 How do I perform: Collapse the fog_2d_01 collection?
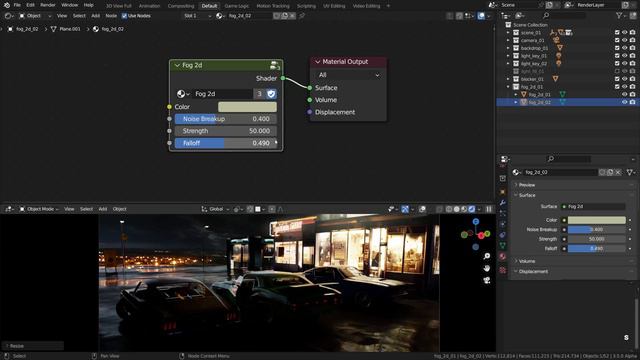508,87
